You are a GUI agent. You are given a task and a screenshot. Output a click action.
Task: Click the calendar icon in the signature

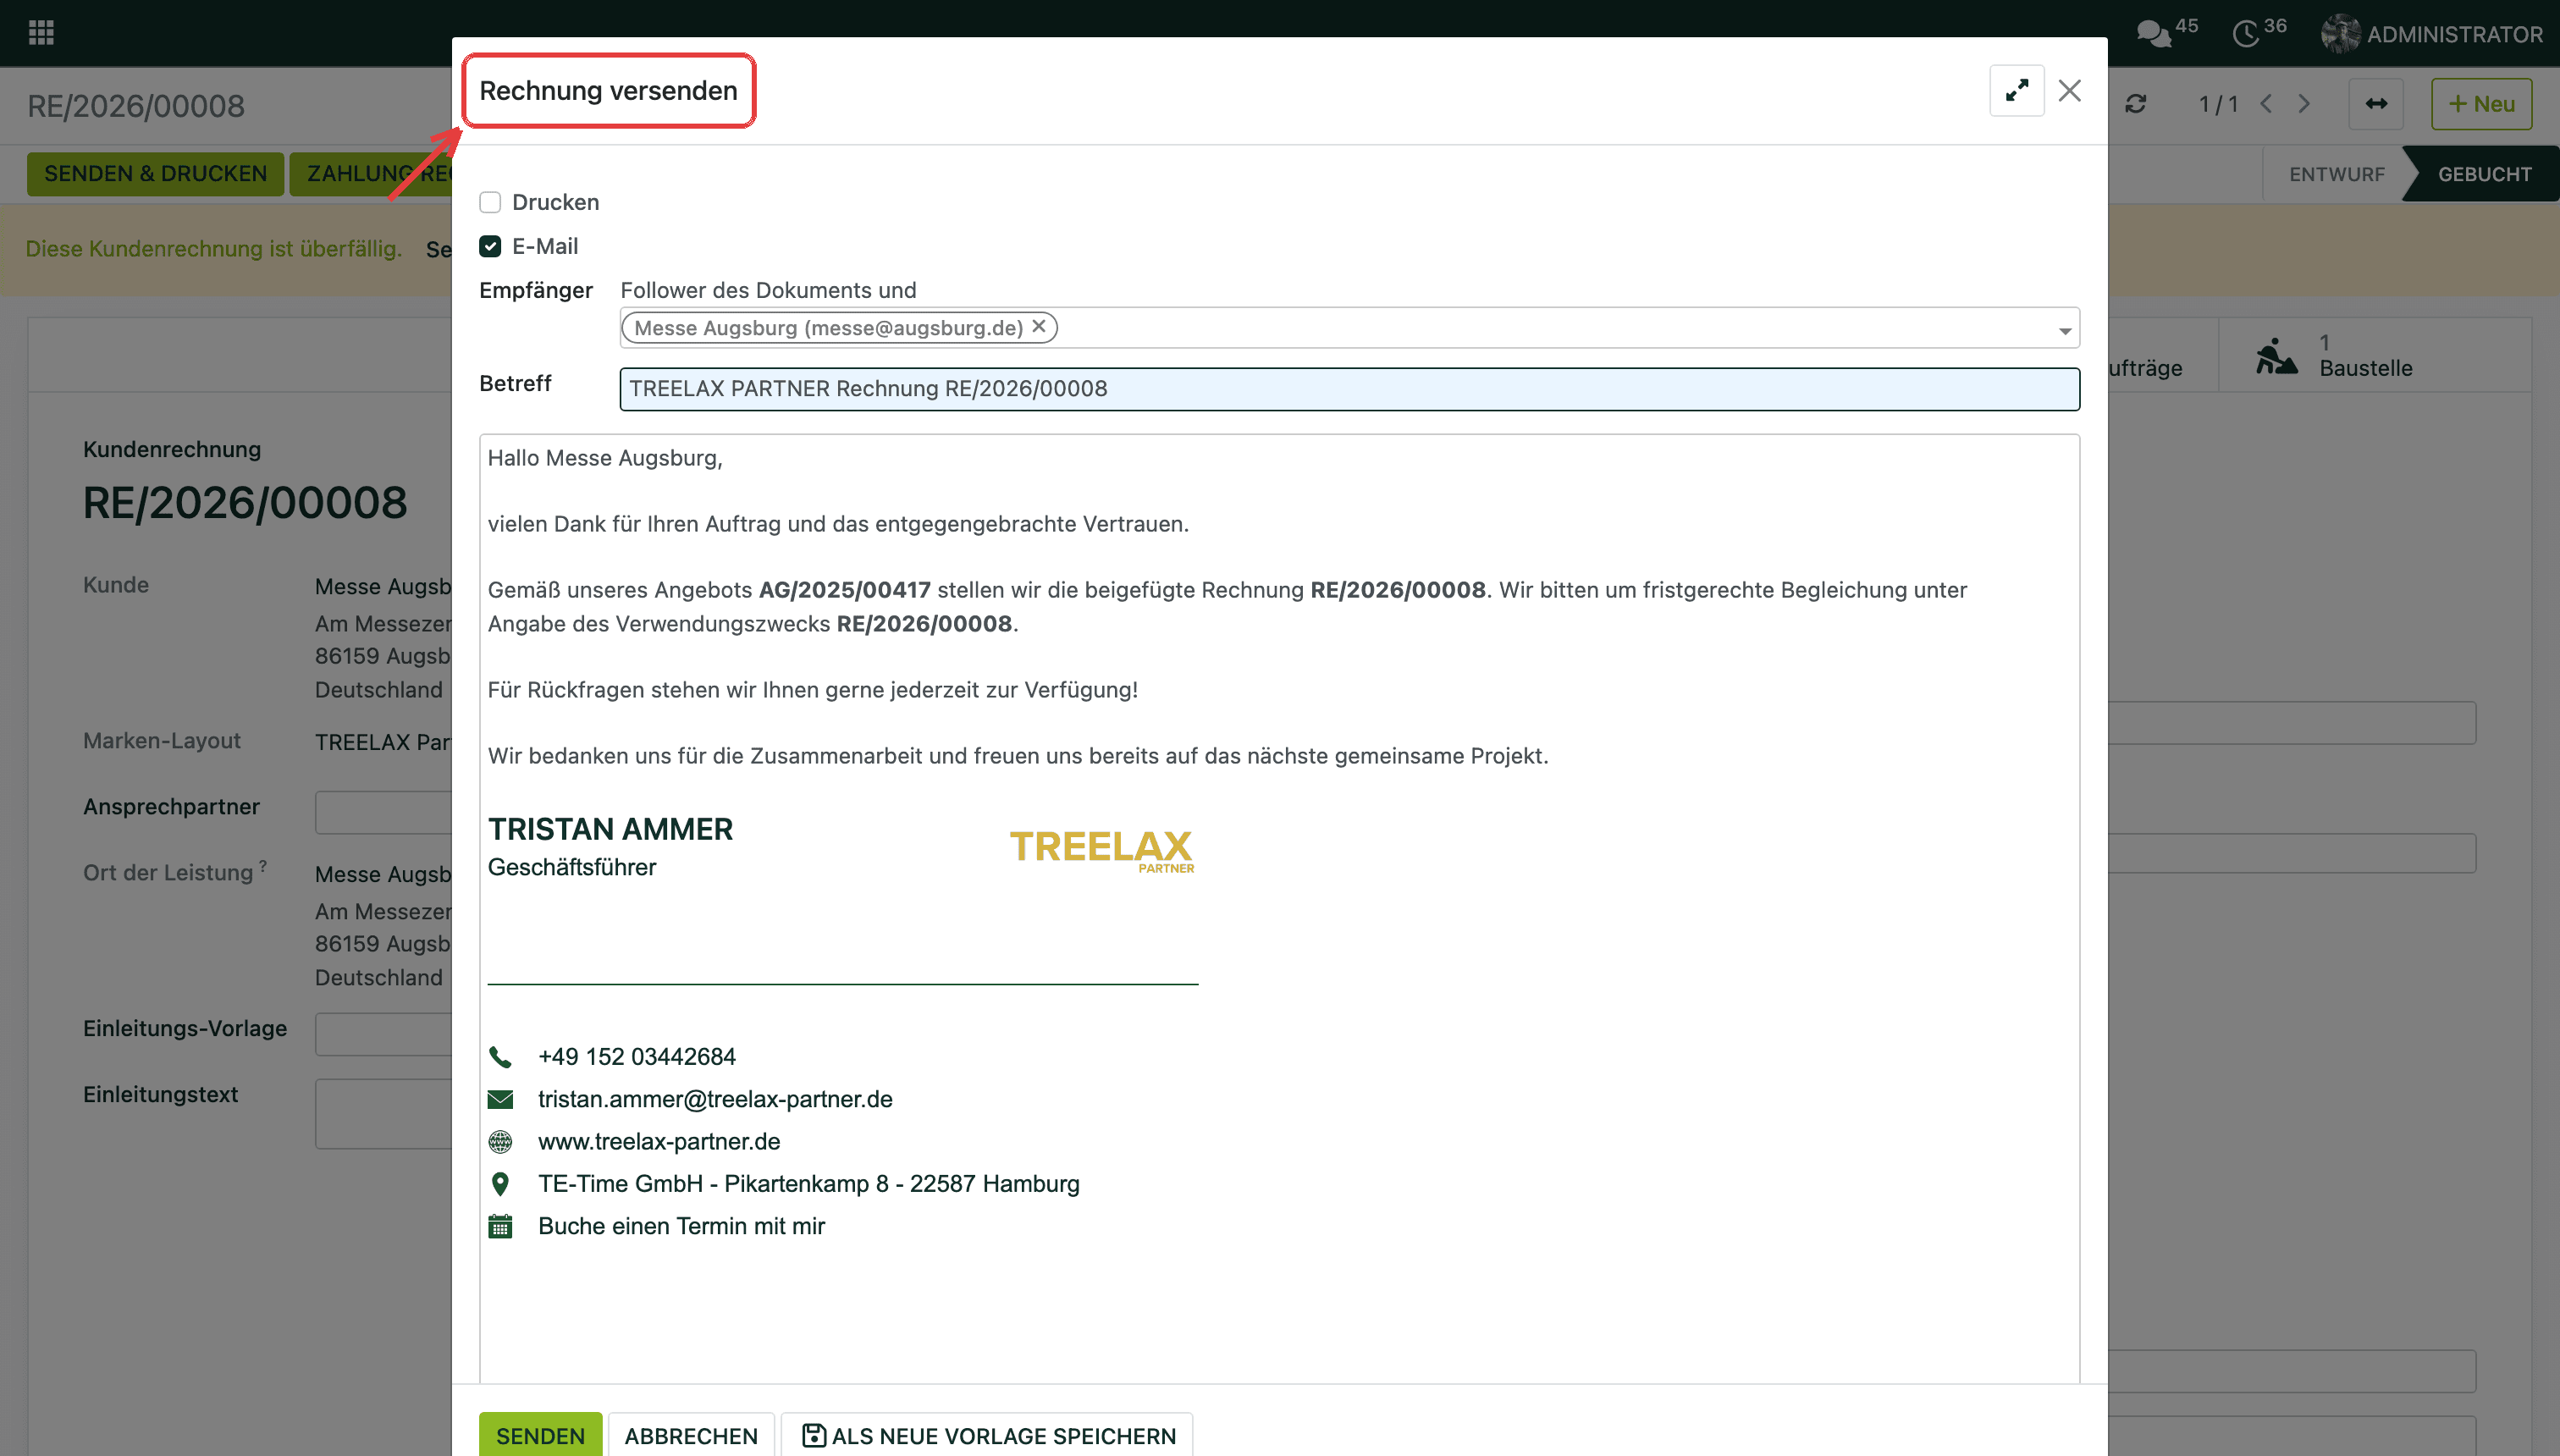[x=500, y=1226]
